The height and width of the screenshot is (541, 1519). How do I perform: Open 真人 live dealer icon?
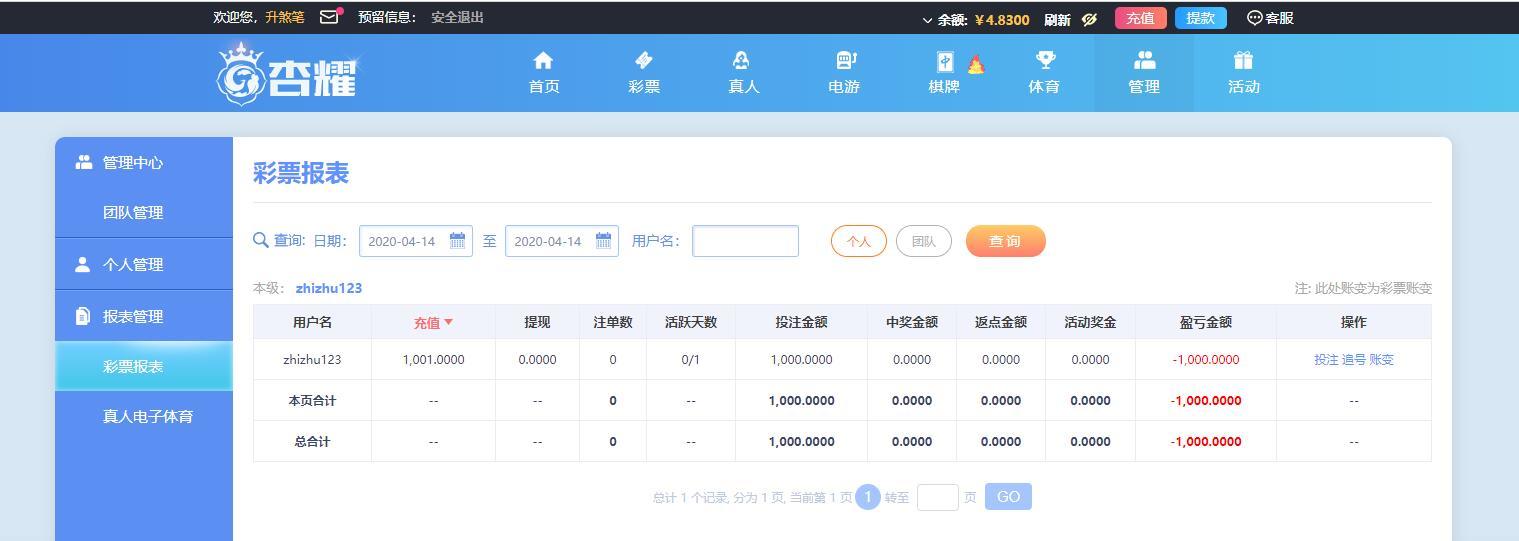(x=741, y=61)
